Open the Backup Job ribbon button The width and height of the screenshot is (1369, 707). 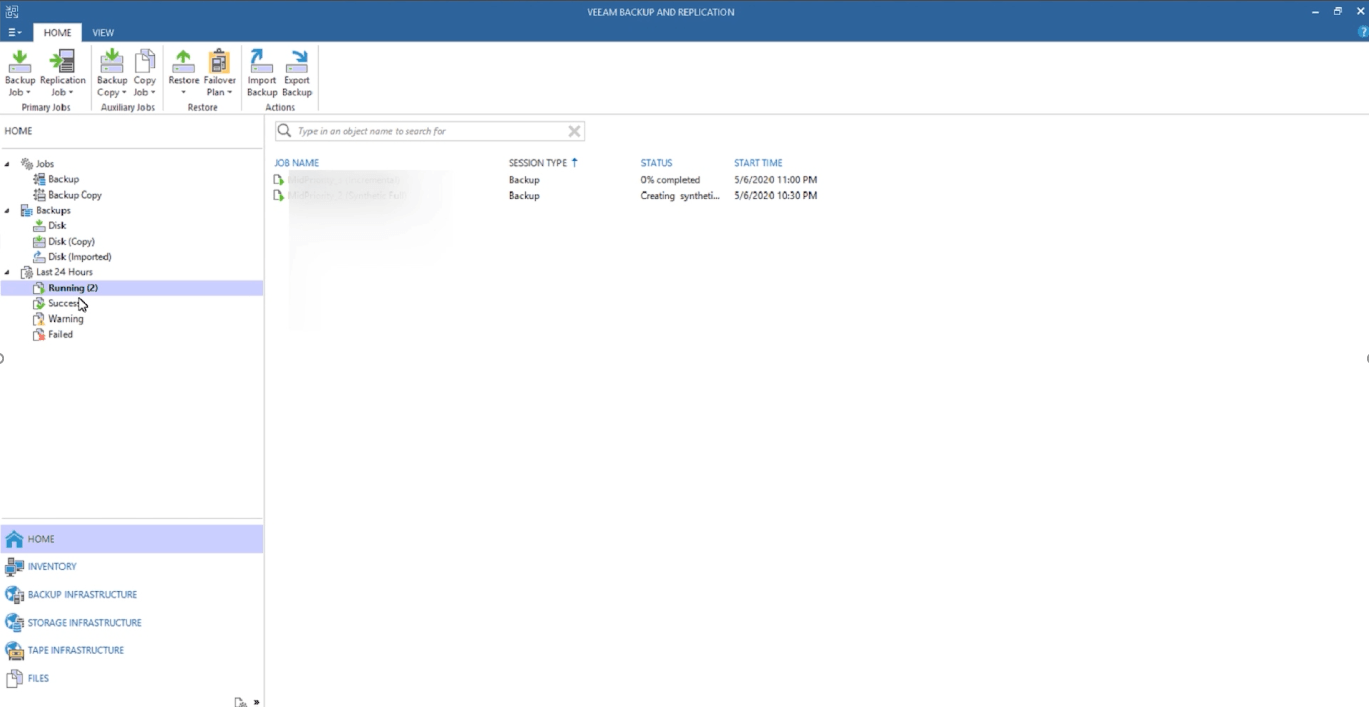click(x=20, y=73)
